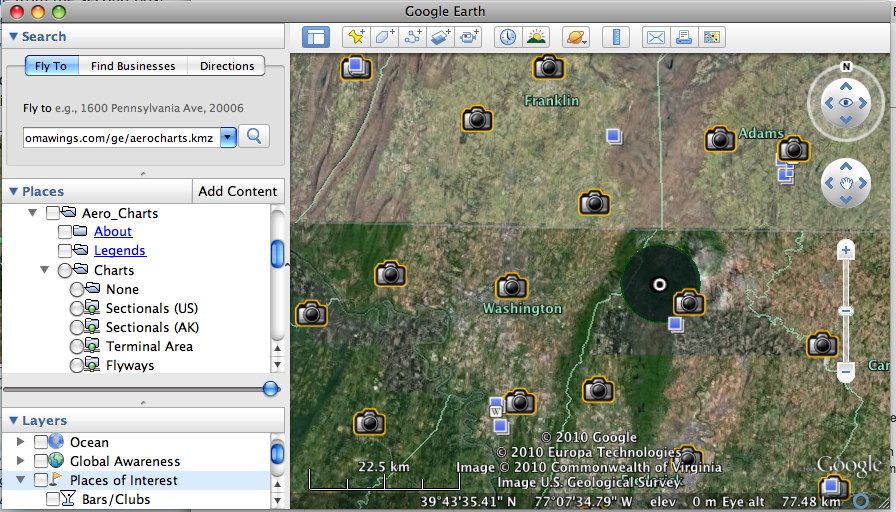
Task: Open the ruler measurement tool
Action: 616,37
